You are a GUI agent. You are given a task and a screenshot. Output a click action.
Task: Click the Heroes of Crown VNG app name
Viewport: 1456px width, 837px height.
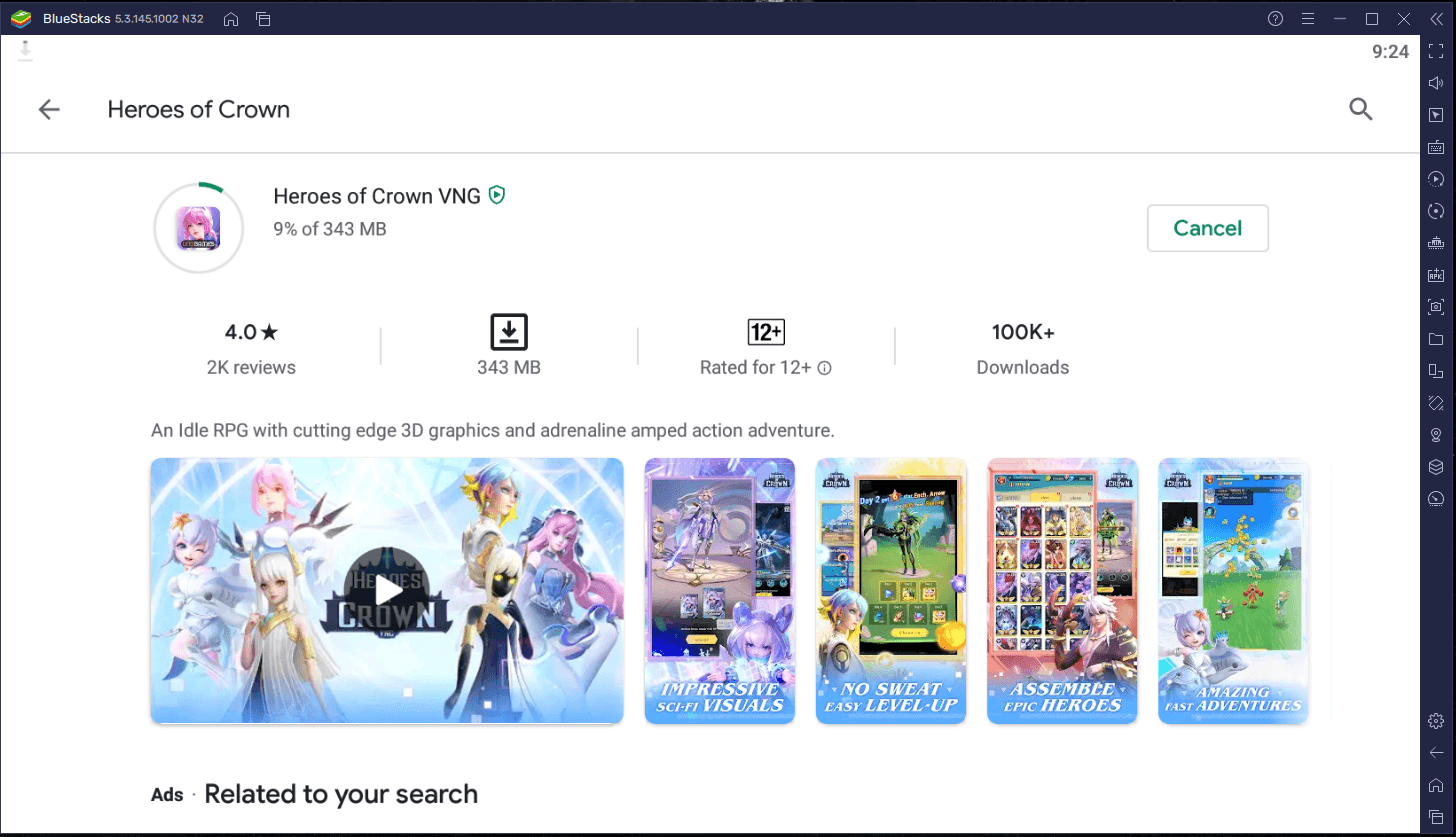click(377, 196)
